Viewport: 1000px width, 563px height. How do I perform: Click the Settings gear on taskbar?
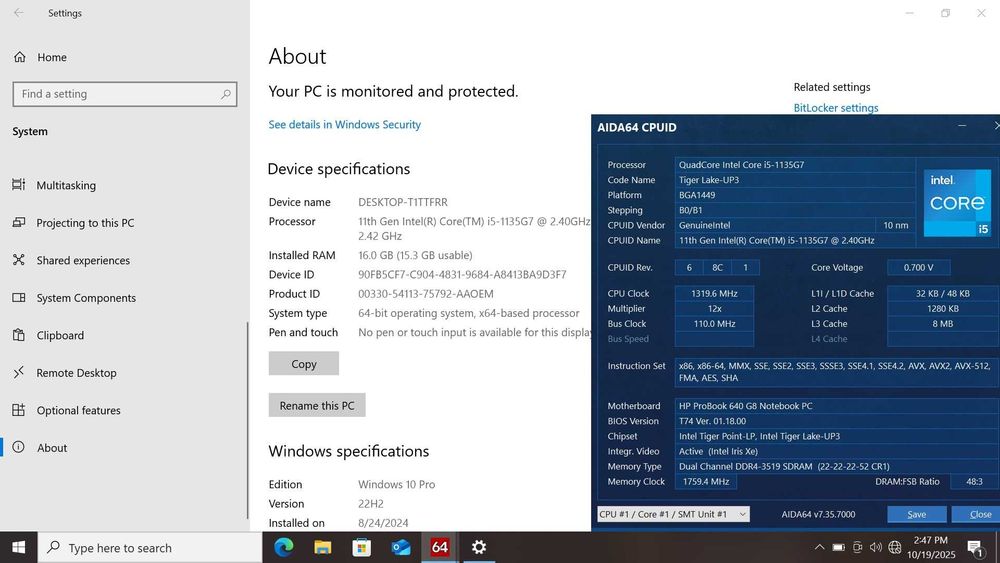[479, 547]
